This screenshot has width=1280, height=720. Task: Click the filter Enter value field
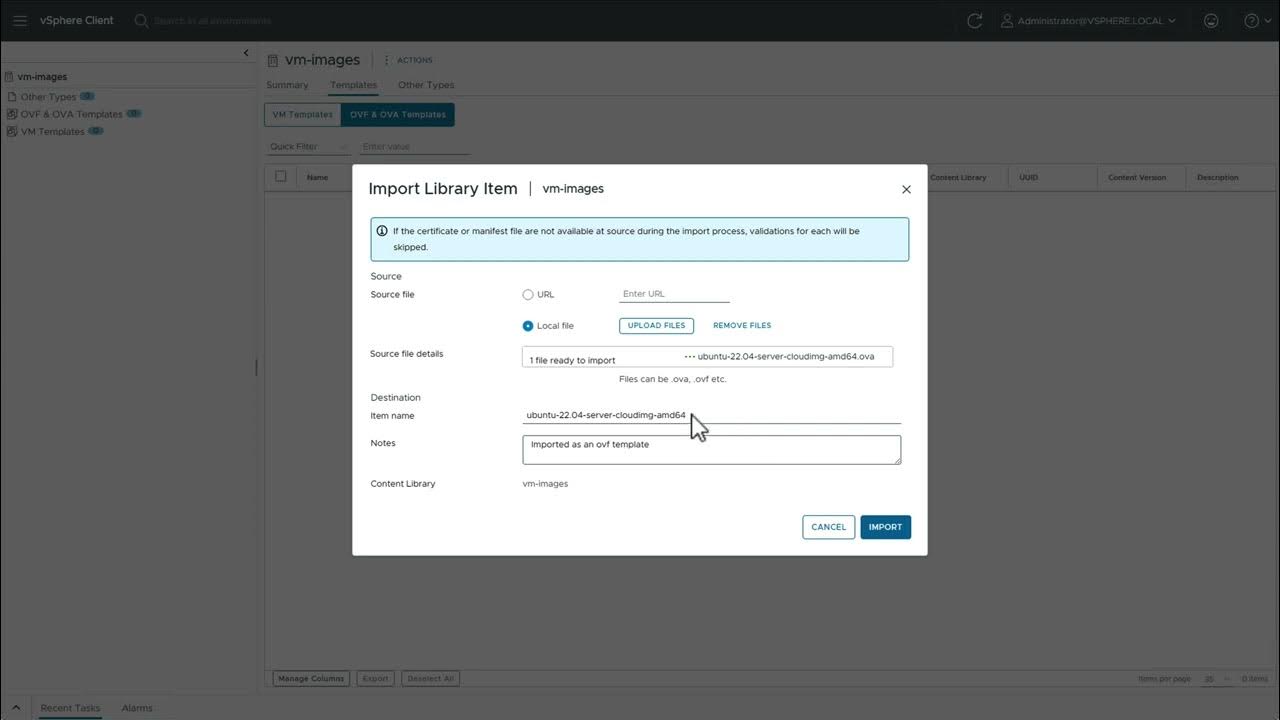414,147
